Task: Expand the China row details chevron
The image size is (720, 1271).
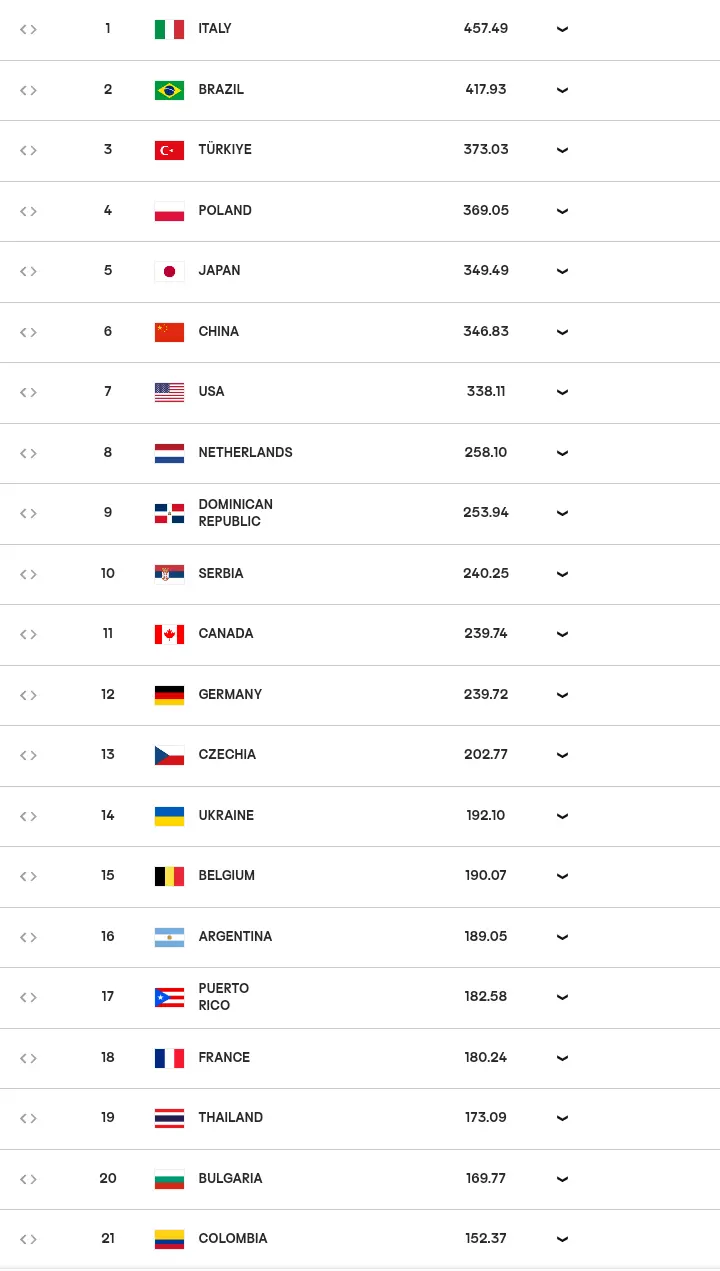Action: tap(562, 332)
